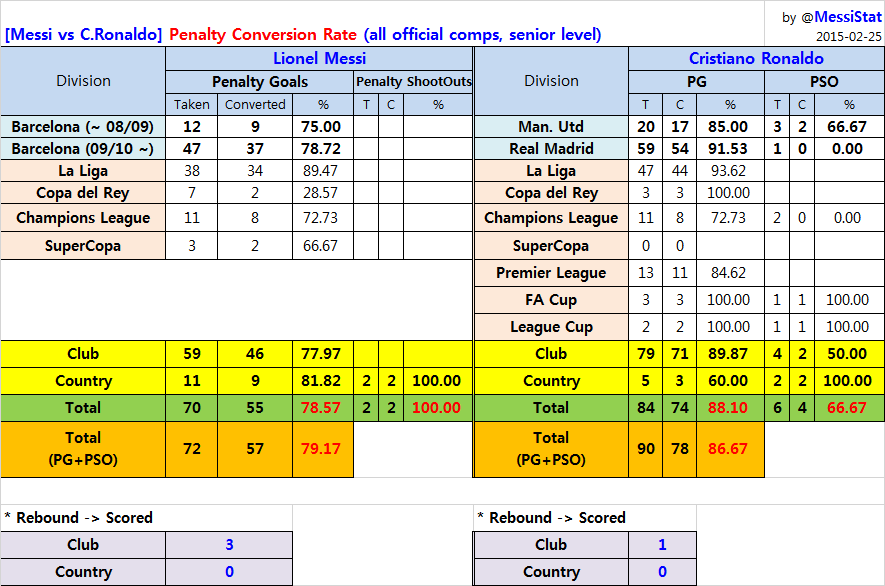
Task: Select the '93.62' La Liga percentage
Action: (x=730, y=170)
